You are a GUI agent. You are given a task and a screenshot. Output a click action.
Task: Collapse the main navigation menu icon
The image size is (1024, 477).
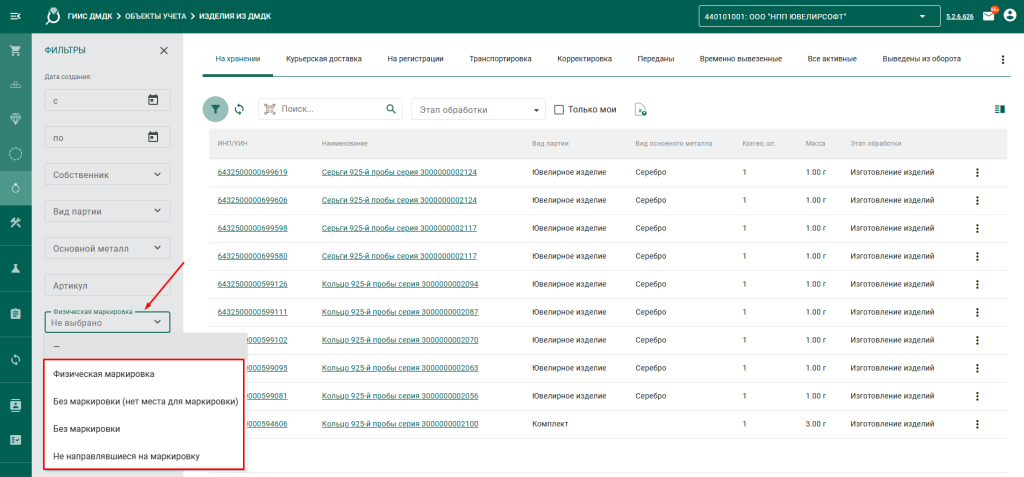pyautogui.click(x=15, y=16)
